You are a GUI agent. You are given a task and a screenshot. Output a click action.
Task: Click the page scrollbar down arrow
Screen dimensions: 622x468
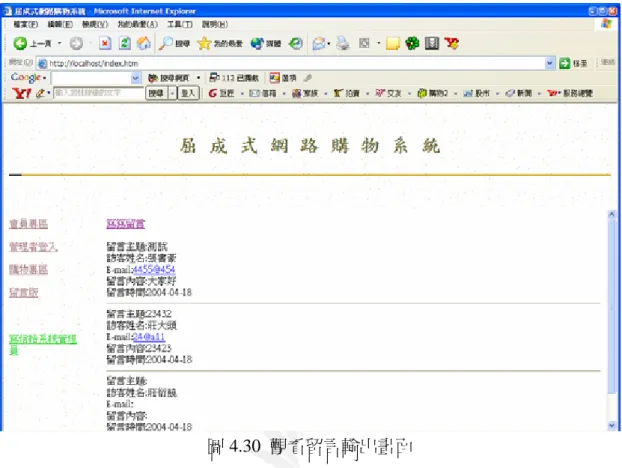(x=612, y=425)
